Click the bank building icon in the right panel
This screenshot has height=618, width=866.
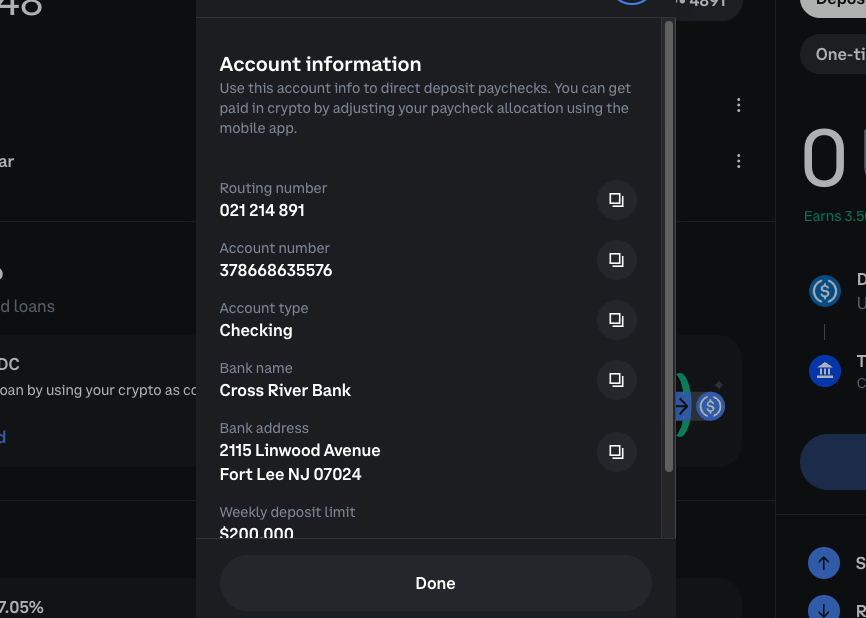(x=825, y=371)
